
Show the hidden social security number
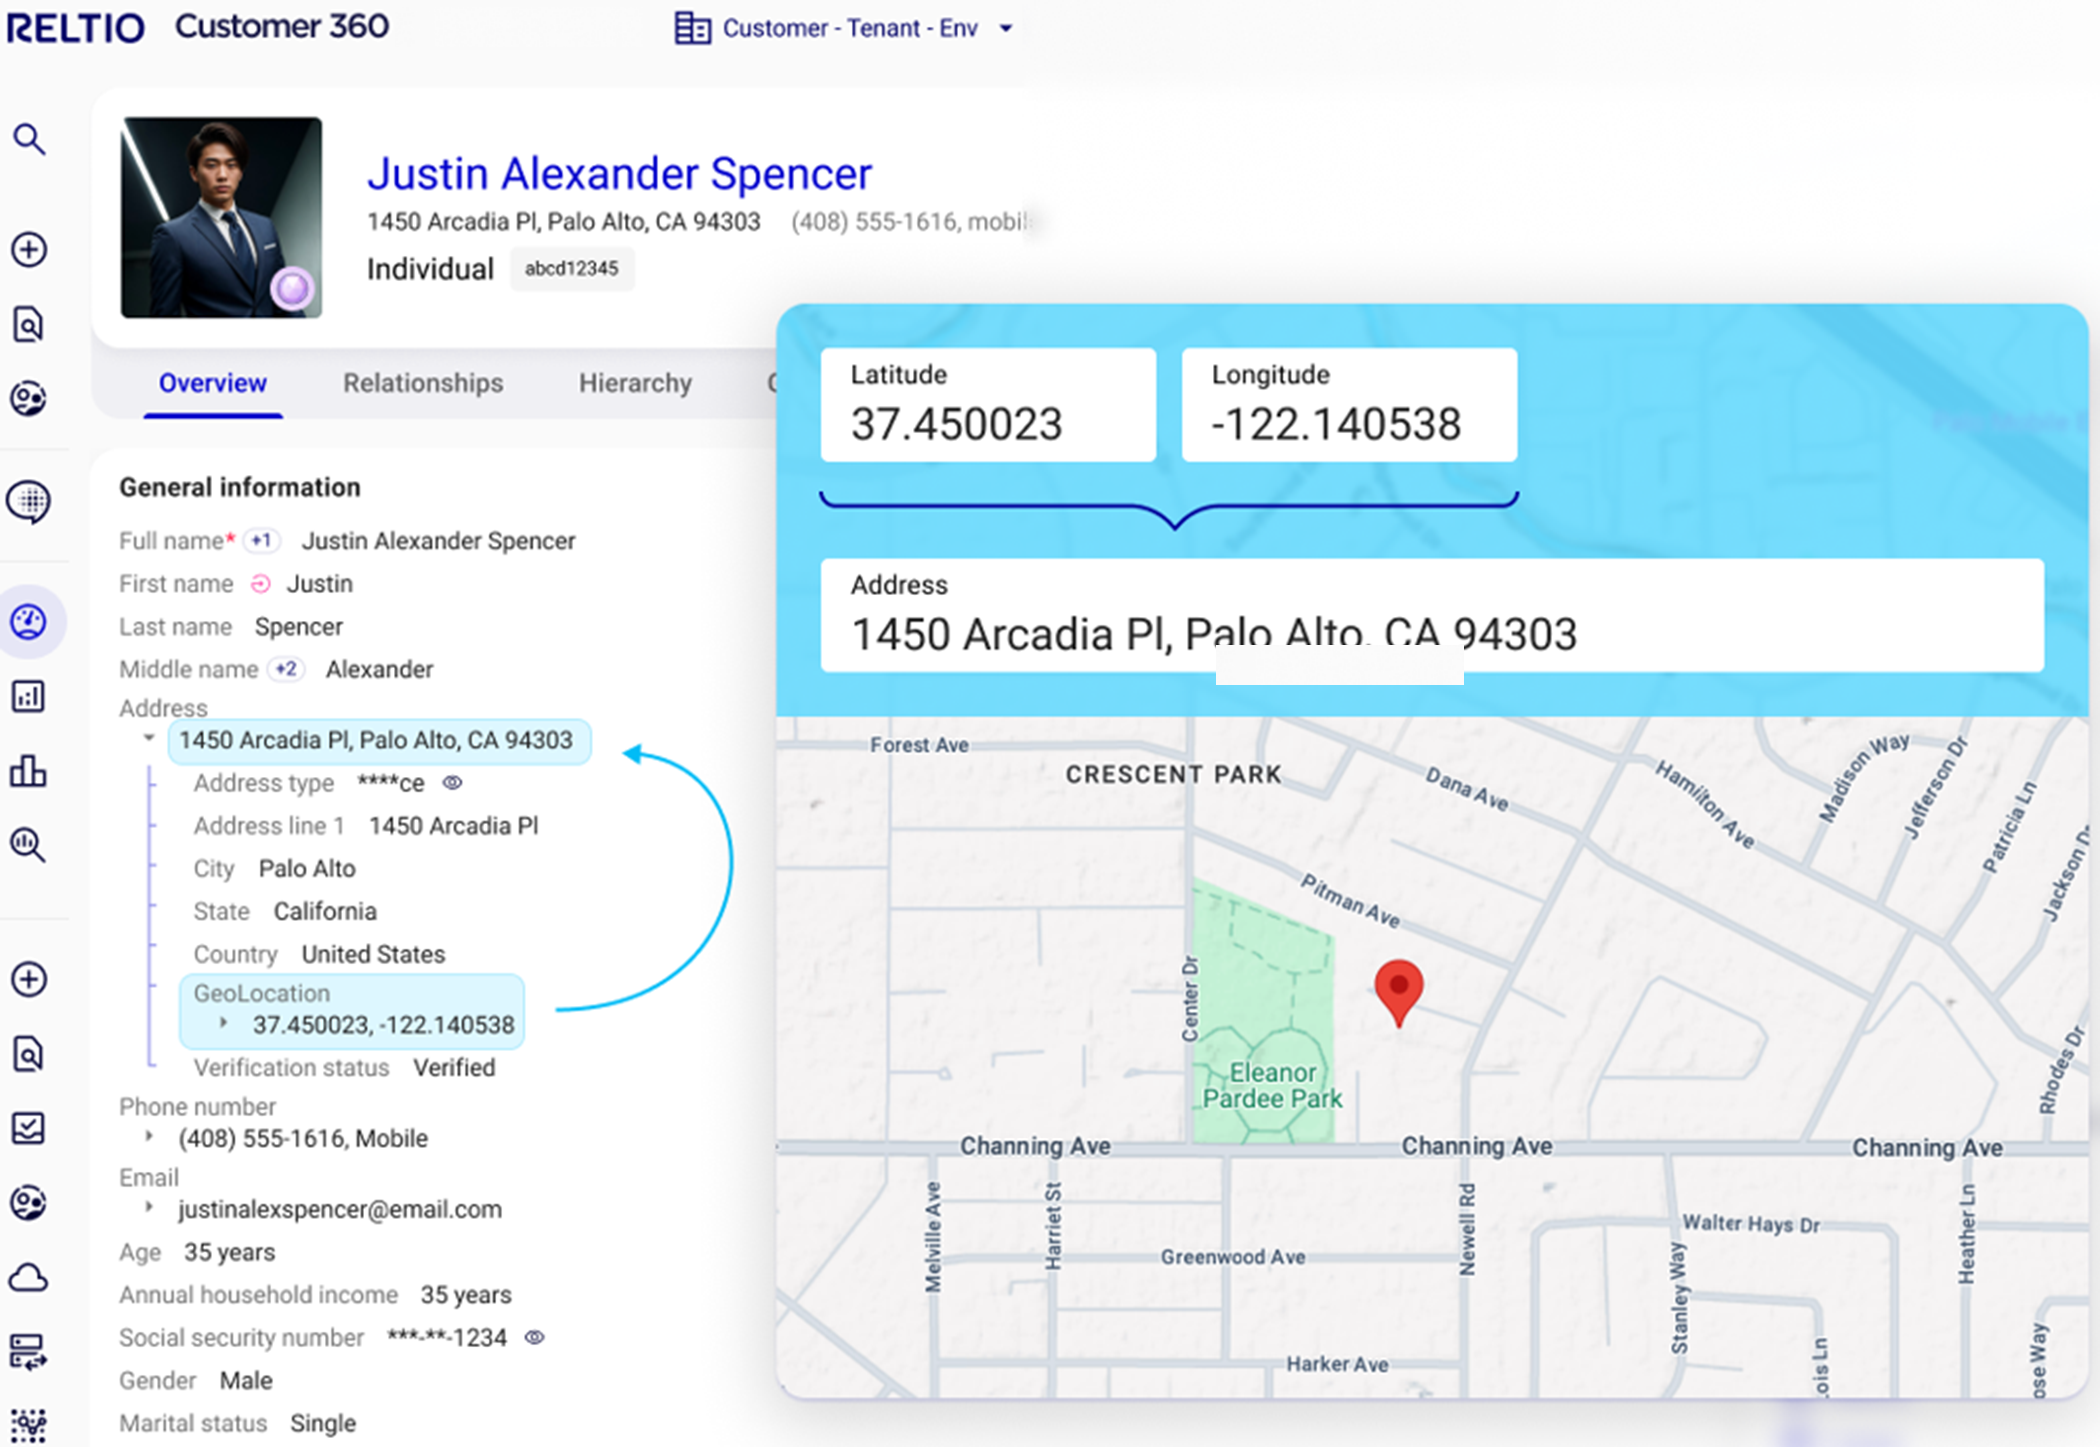[x=535, y=1337]
